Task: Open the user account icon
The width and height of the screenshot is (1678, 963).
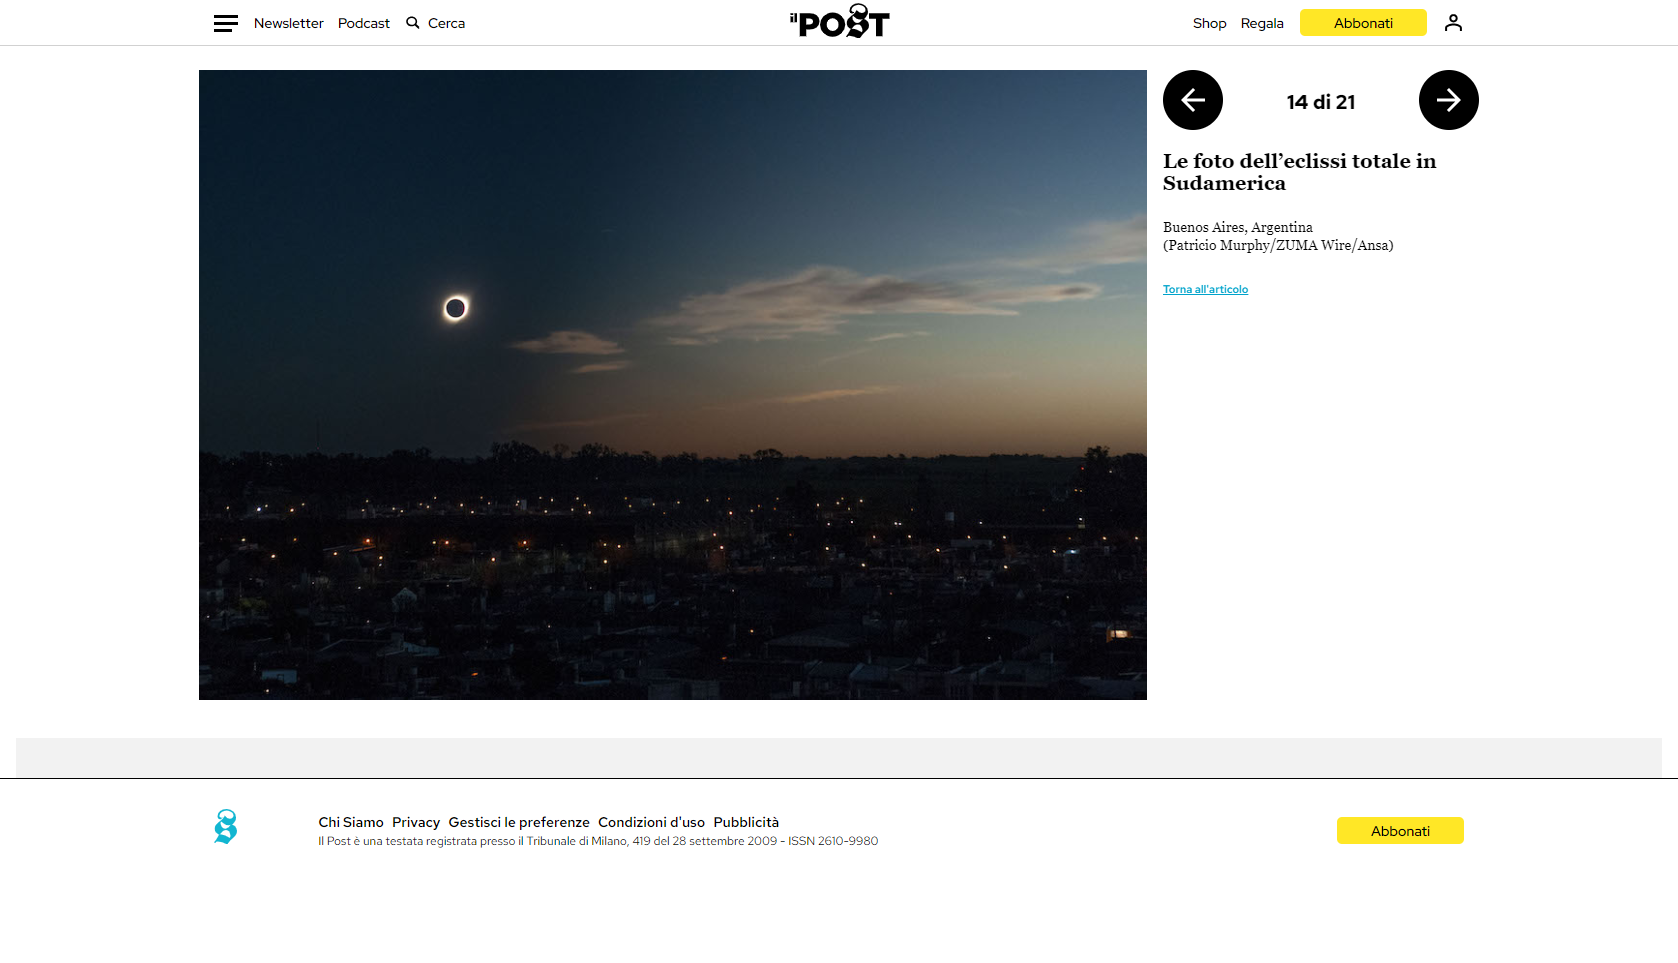Action: (1453, 23)
